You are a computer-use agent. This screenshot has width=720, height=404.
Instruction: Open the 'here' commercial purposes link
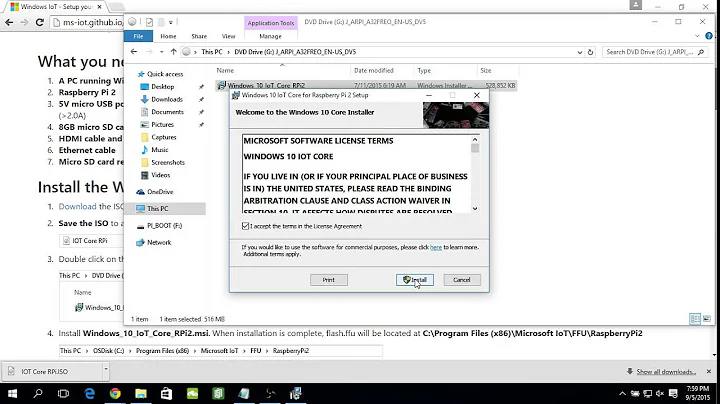coord(436,247)
